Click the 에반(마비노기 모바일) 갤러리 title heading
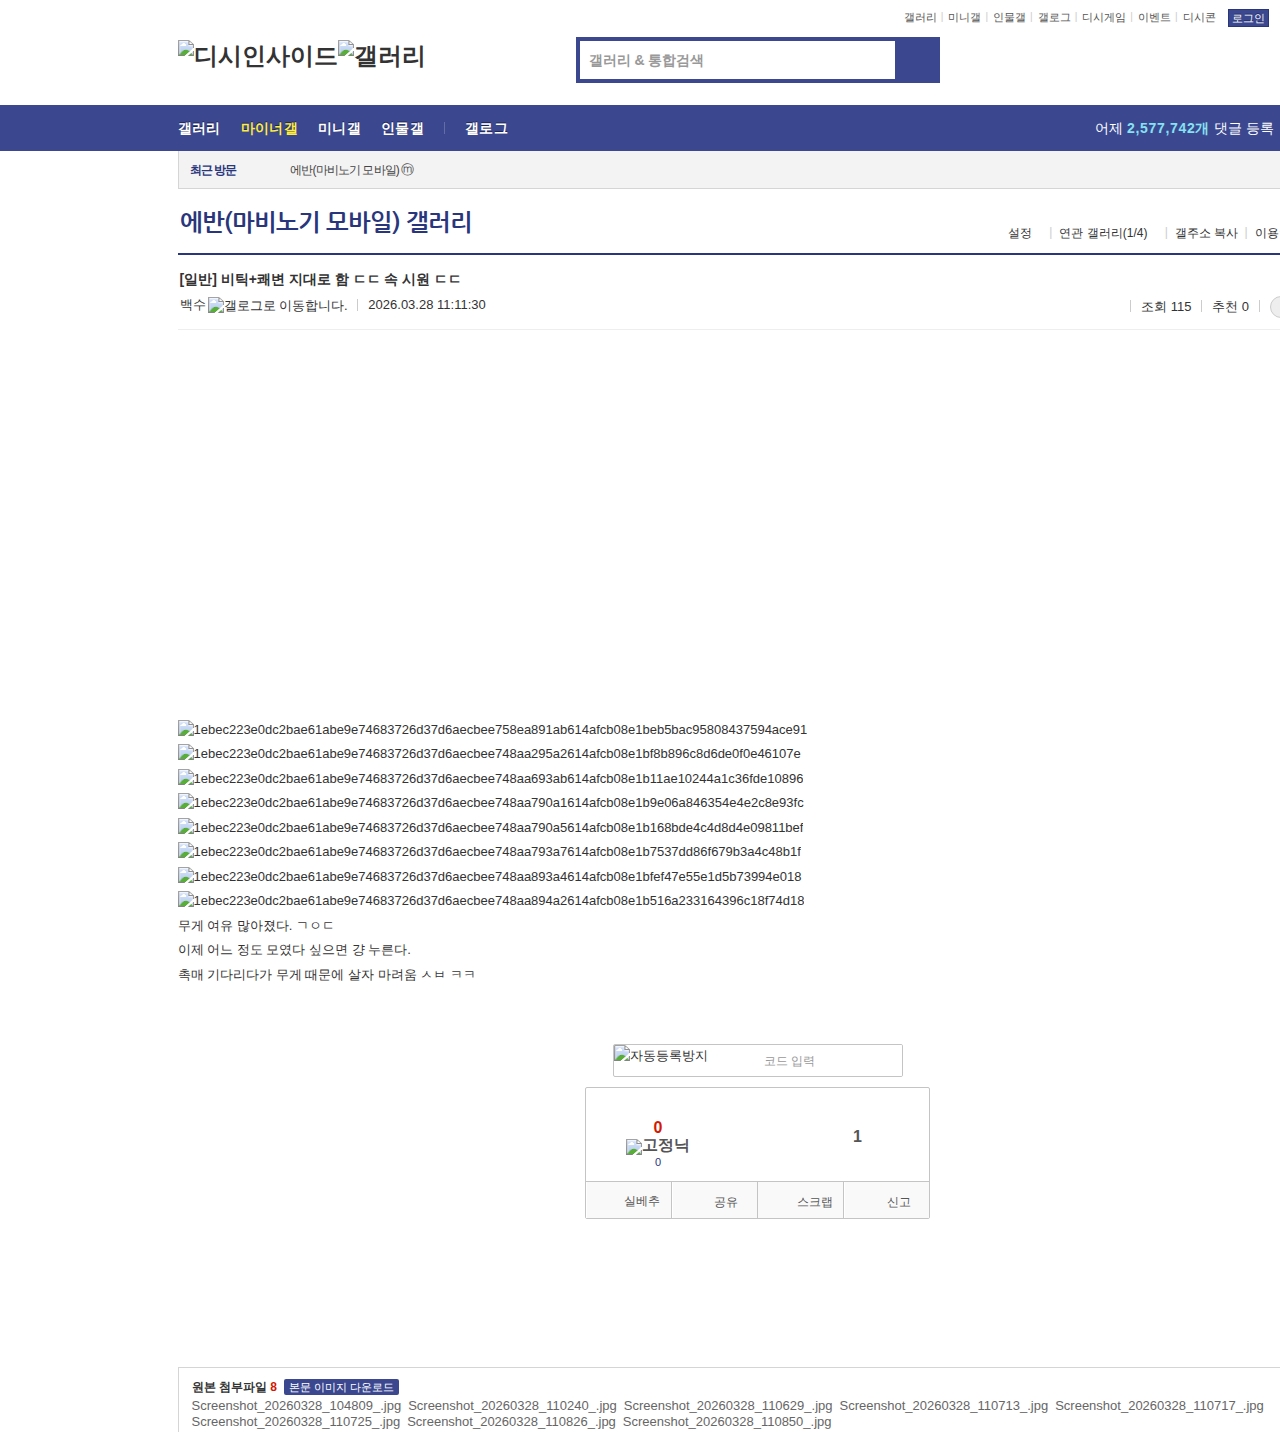Viewport: 1280px width, 1432px height. coord(325,221)
